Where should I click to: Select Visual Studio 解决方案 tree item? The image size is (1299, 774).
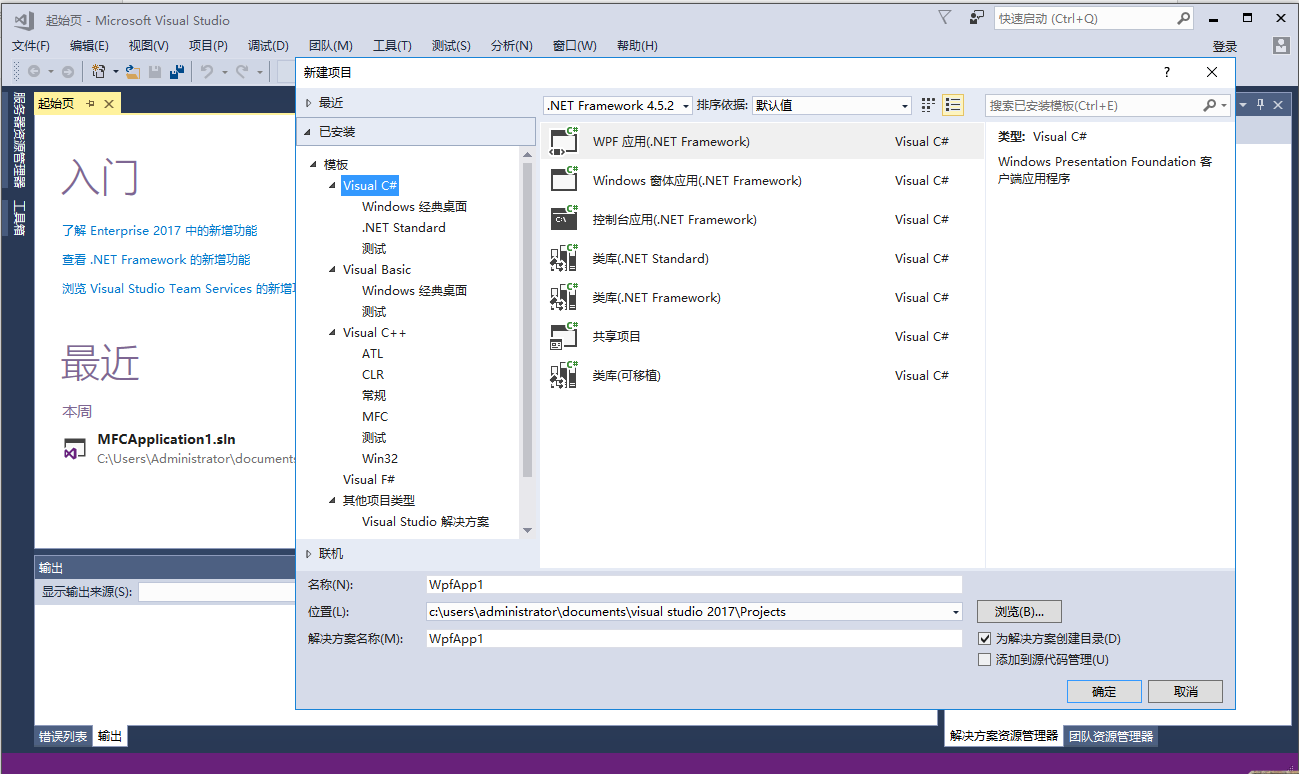426,522
